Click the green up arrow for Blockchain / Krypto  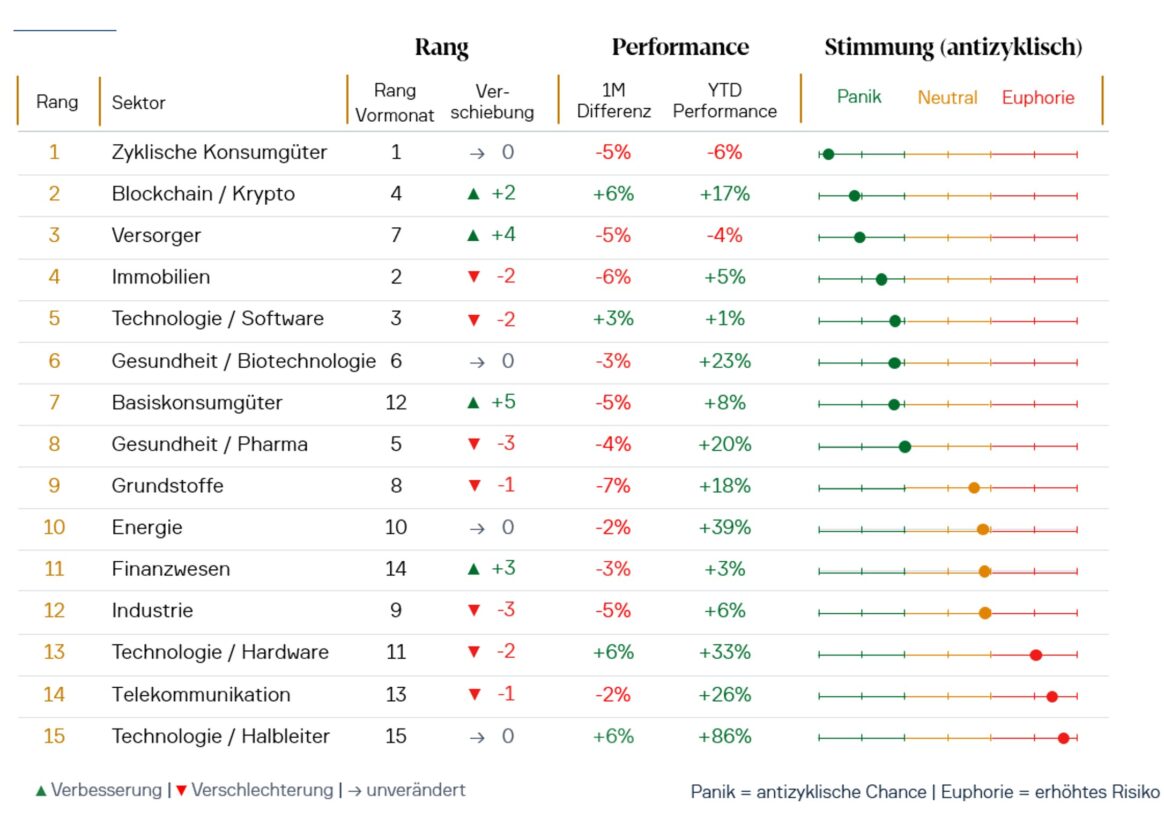(474, 194)
